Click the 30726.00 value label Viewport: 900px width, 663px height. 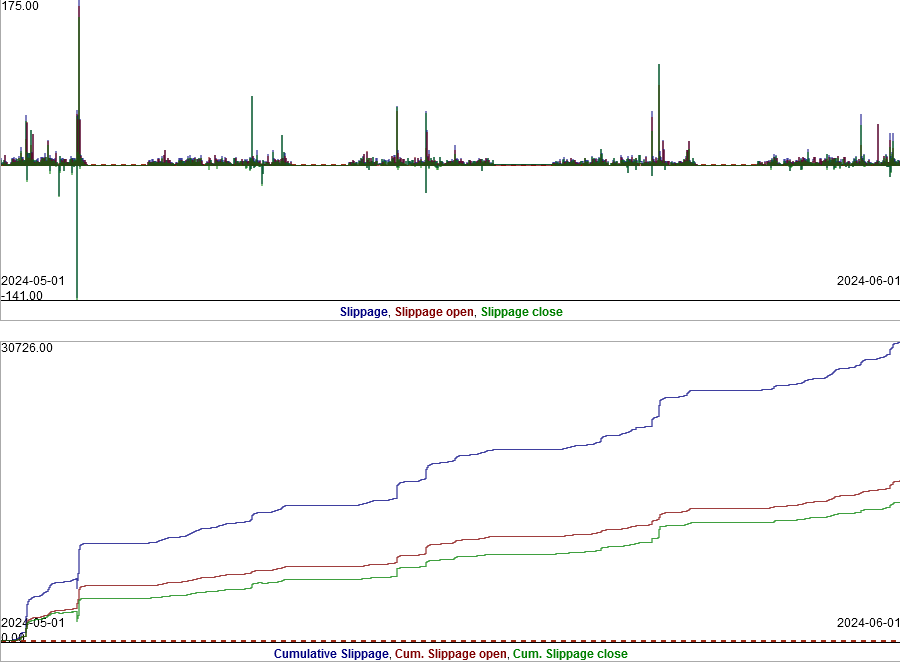[x=25, y=345]
